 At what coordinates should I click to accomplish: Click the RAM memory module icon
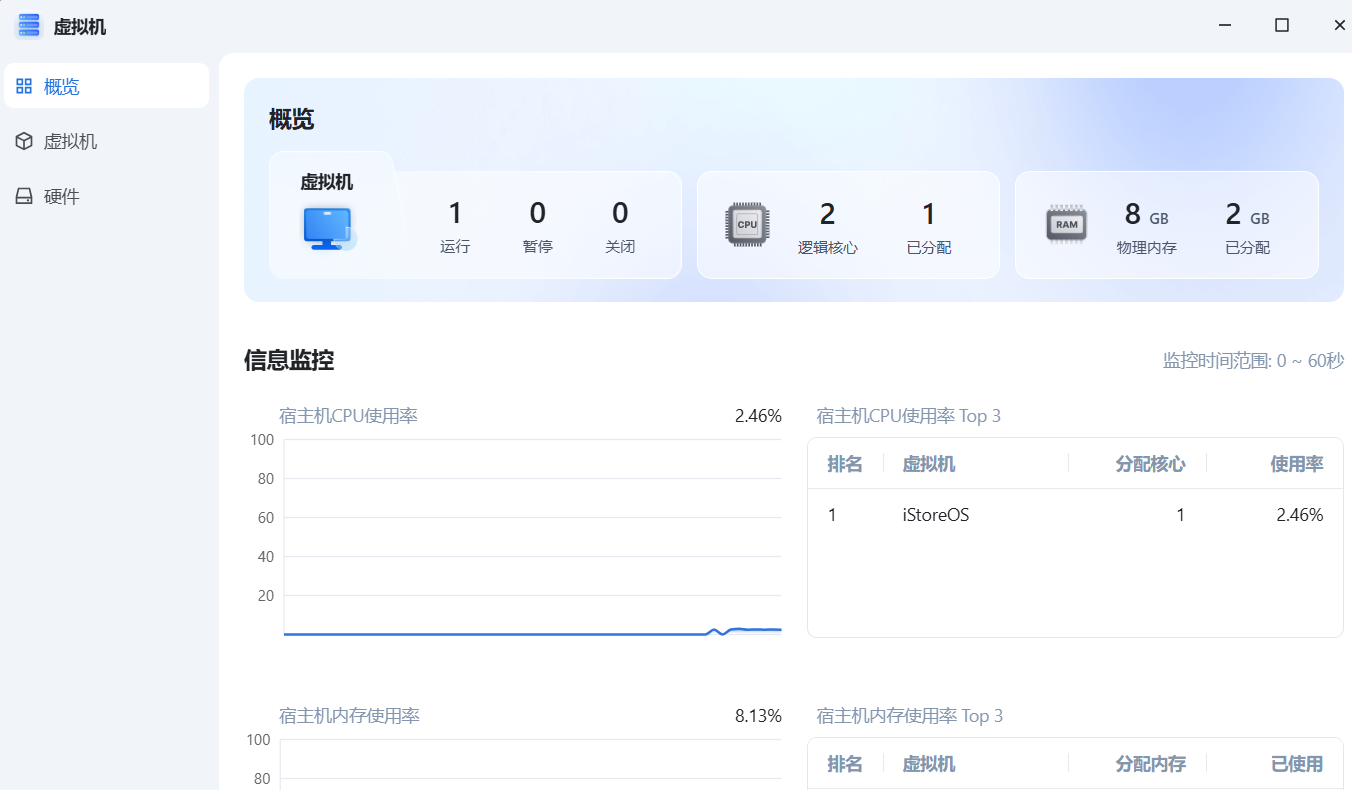[x=1066, y=224]
